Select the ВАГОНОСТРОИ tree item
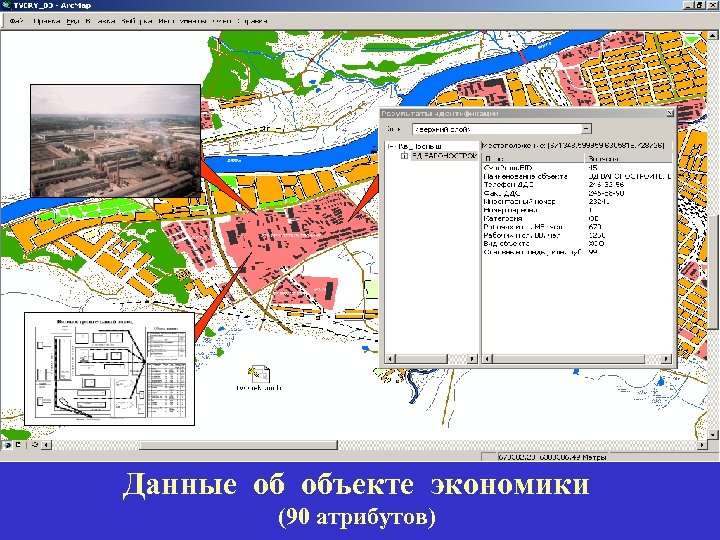The image size is (720, 540). (x=444, y=156)
